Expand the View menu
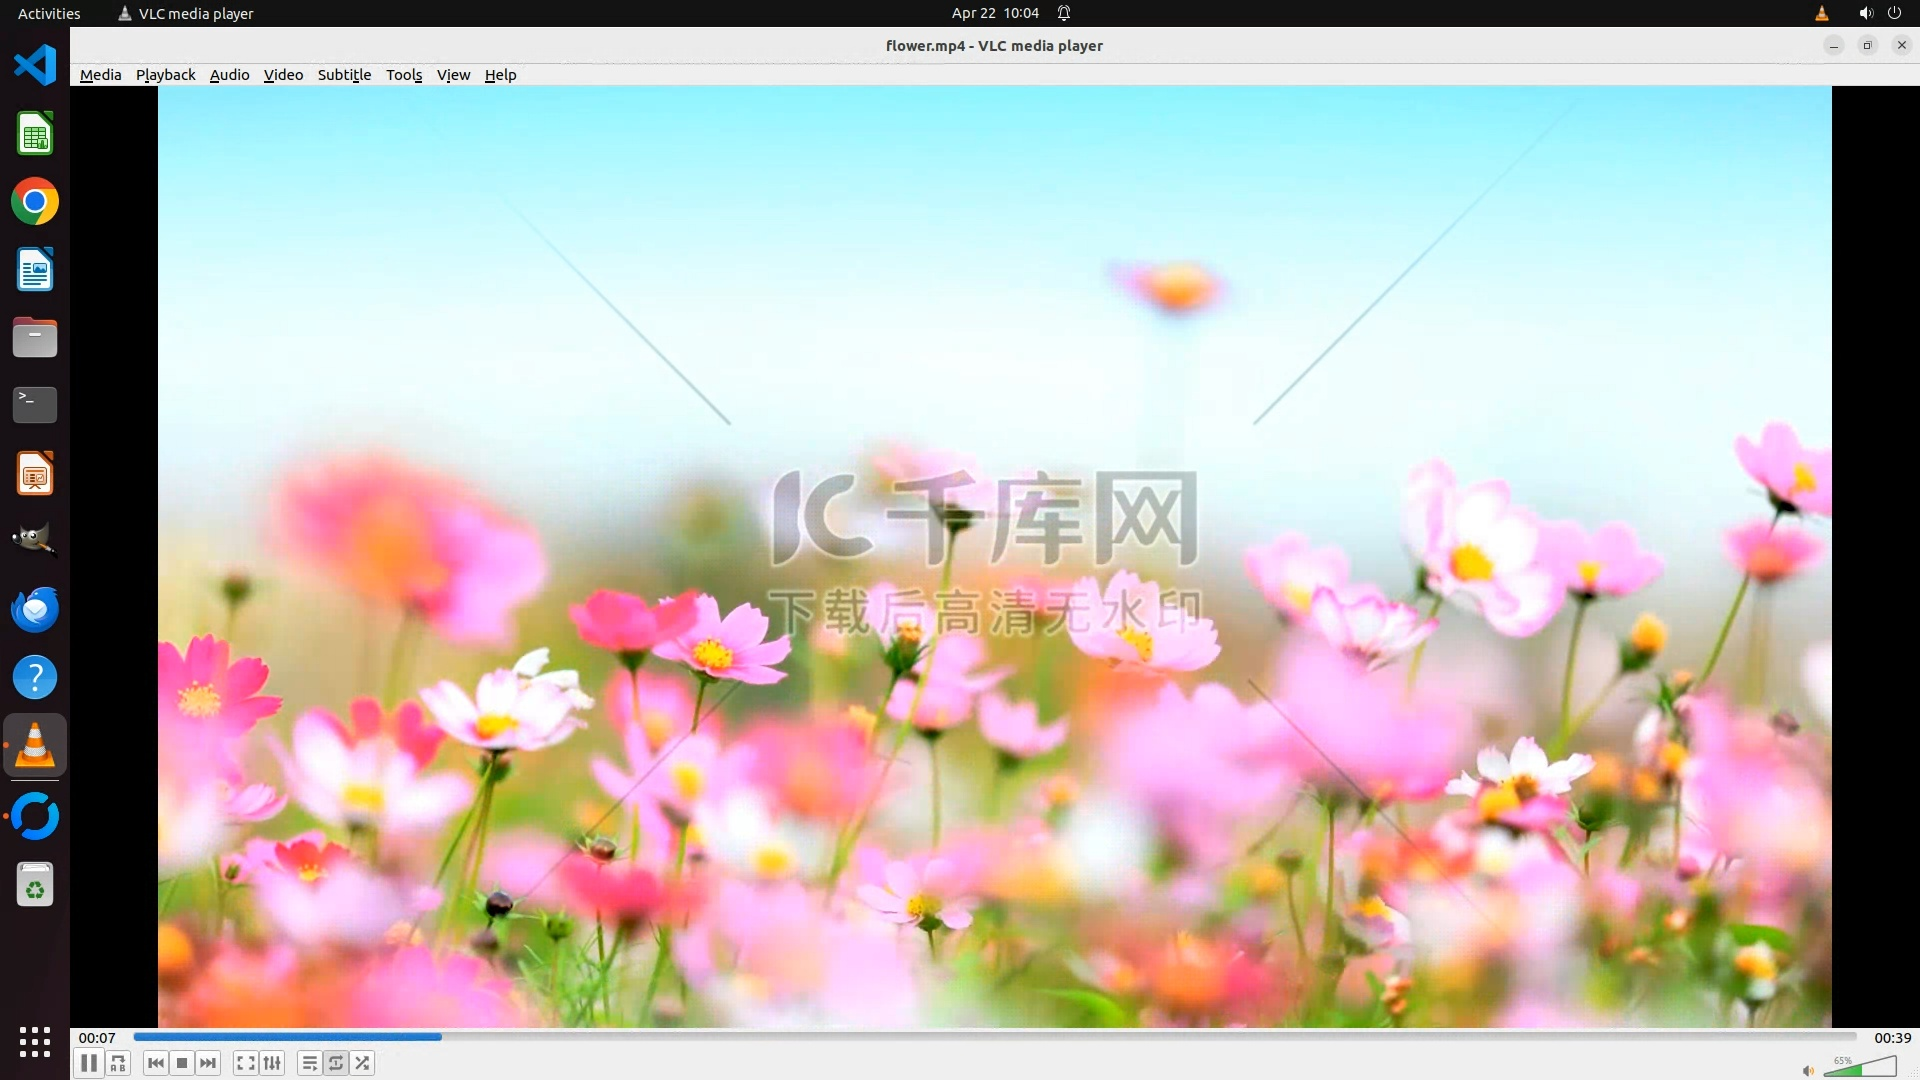 453,75
